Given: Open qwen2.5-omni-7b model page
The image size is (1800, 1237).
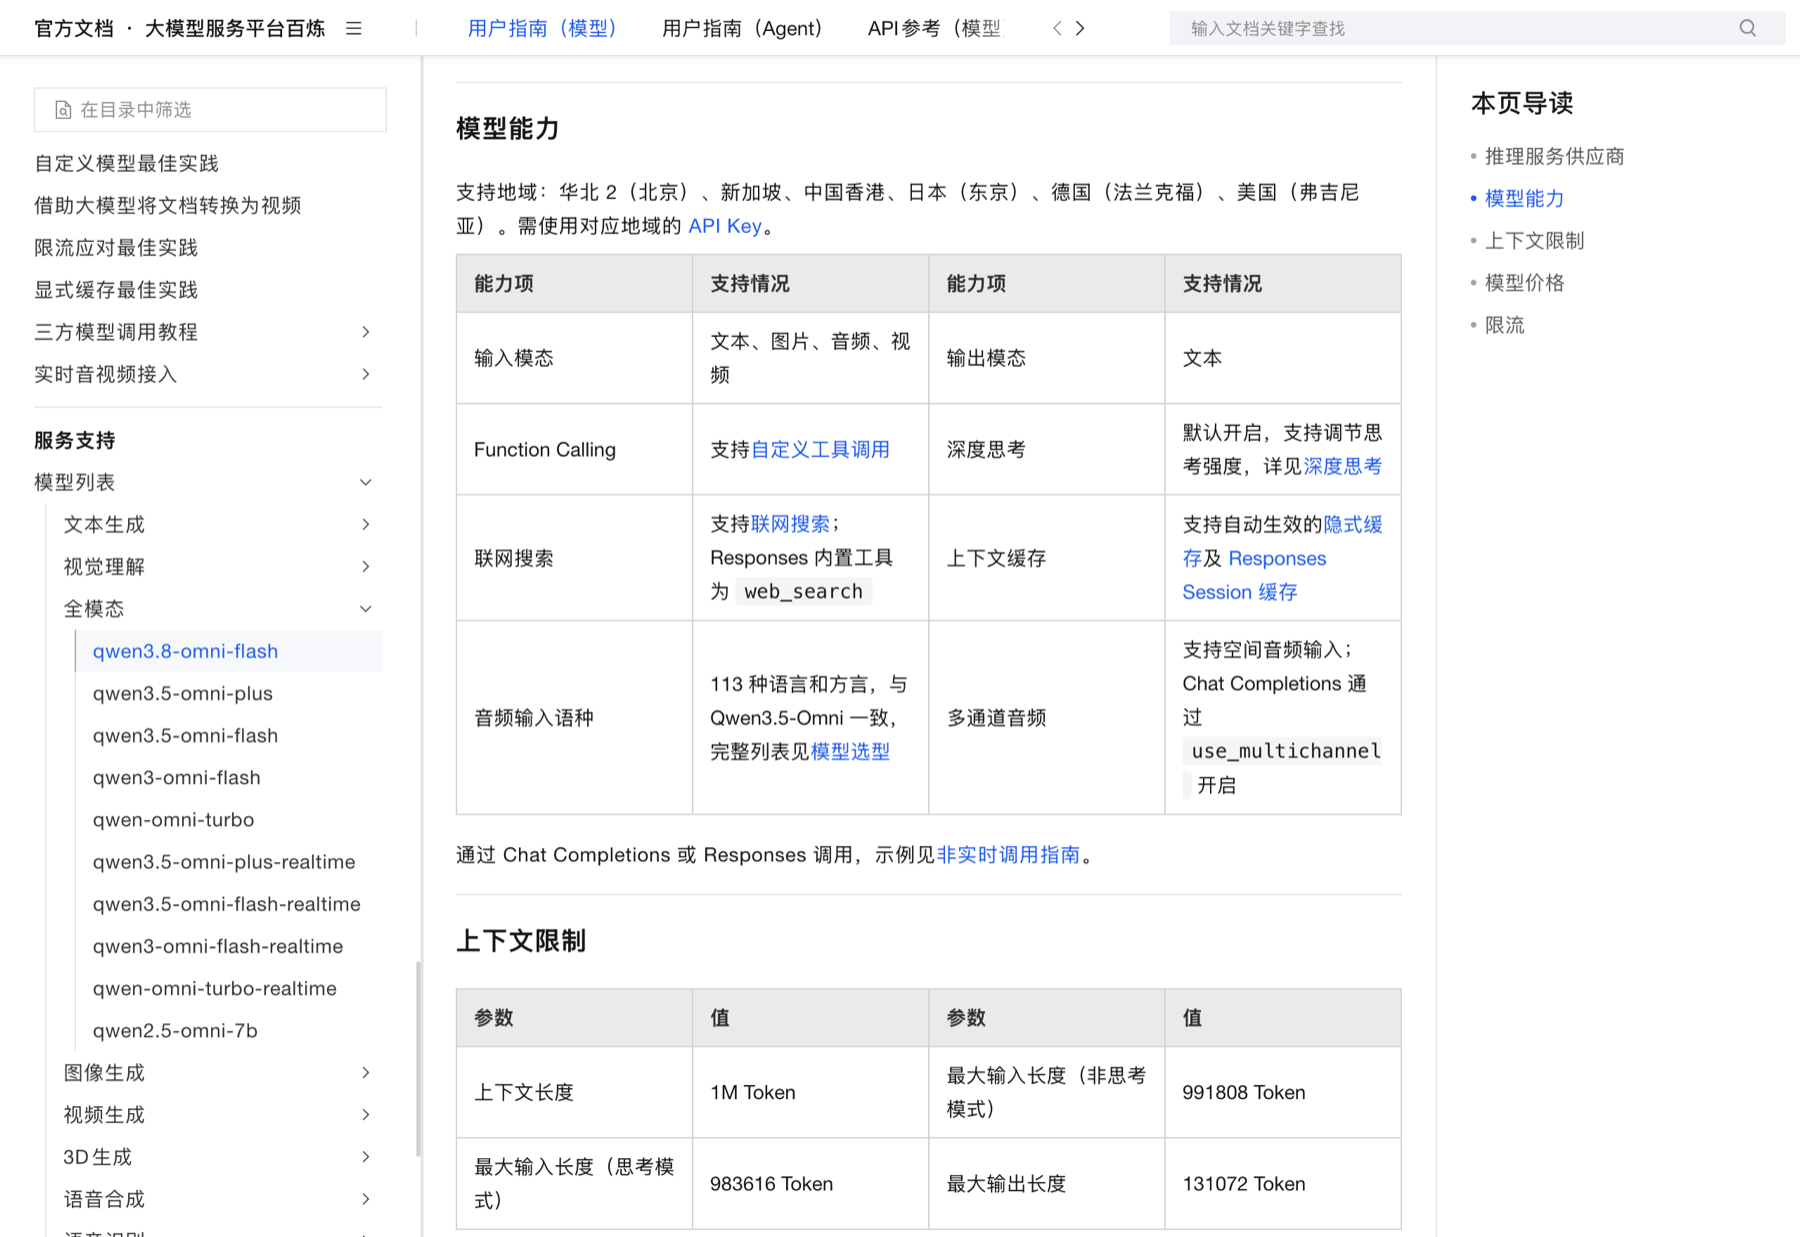Looking at the screenshot, I should [175, 1030].
